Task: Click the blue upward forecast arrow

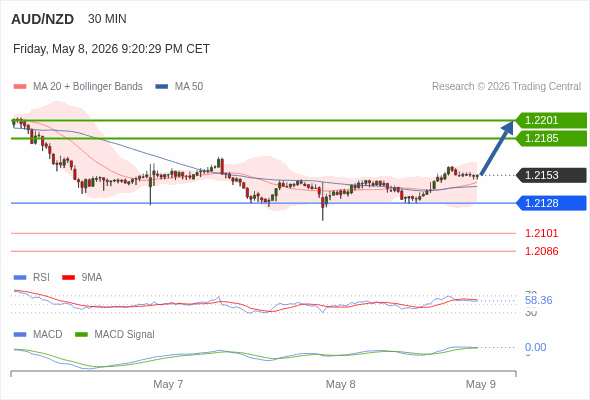Action: pyautogui.click(x=497, y=148)
